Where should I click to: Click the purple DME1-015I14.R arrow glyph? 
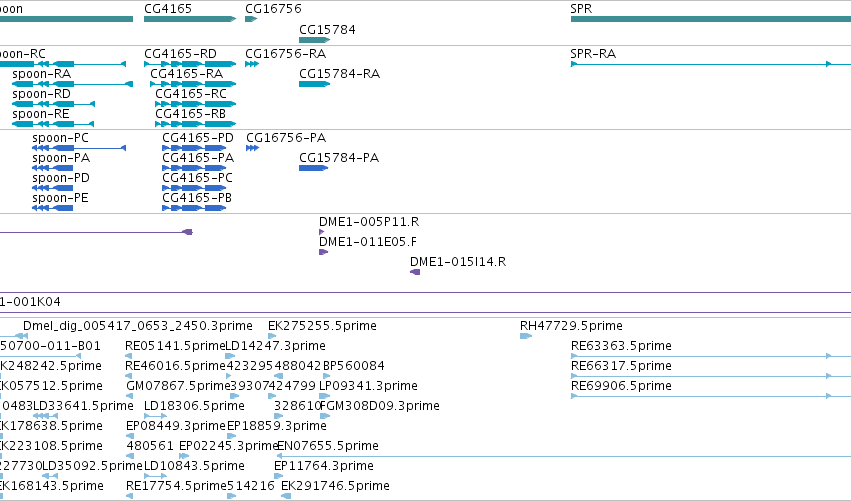(415, 272)
